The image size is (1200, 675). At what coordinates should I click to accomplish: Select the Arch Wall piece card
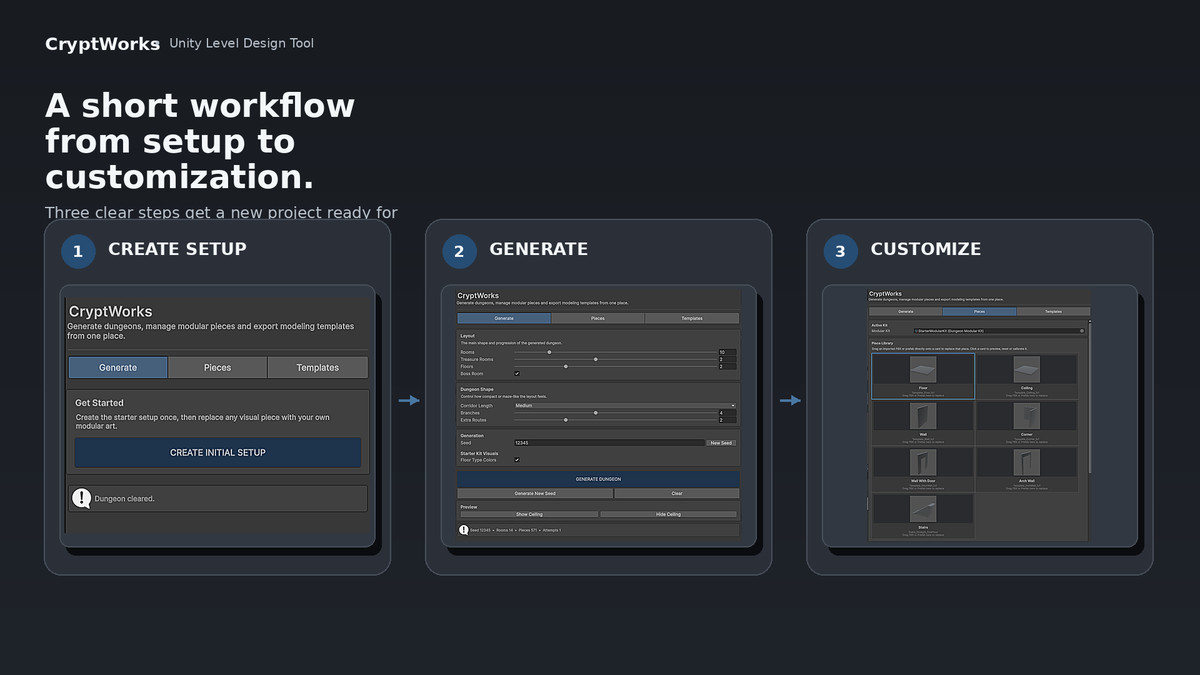pos(1027,469)
